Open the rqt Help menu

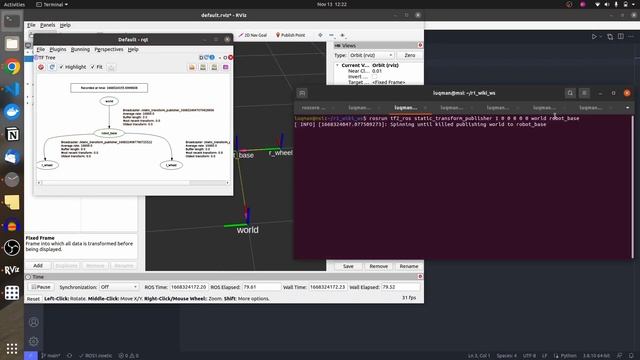click(x=133, y=49)
